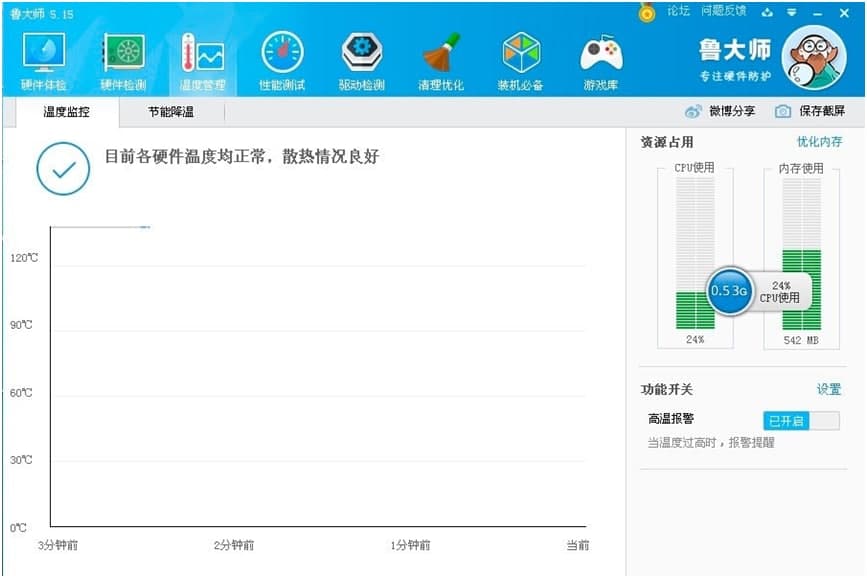
Task: Minimize the 鲁大师 window
Action: (818, 13)
